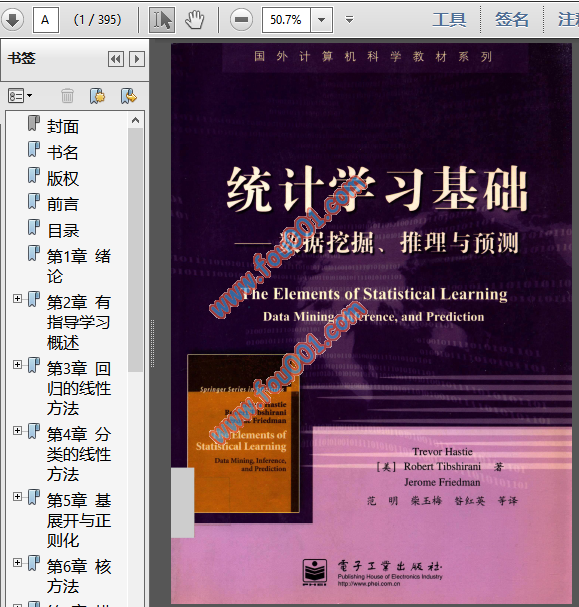Click the expand current bookmark icon
The image size is (579, 607).
[128, 96]
